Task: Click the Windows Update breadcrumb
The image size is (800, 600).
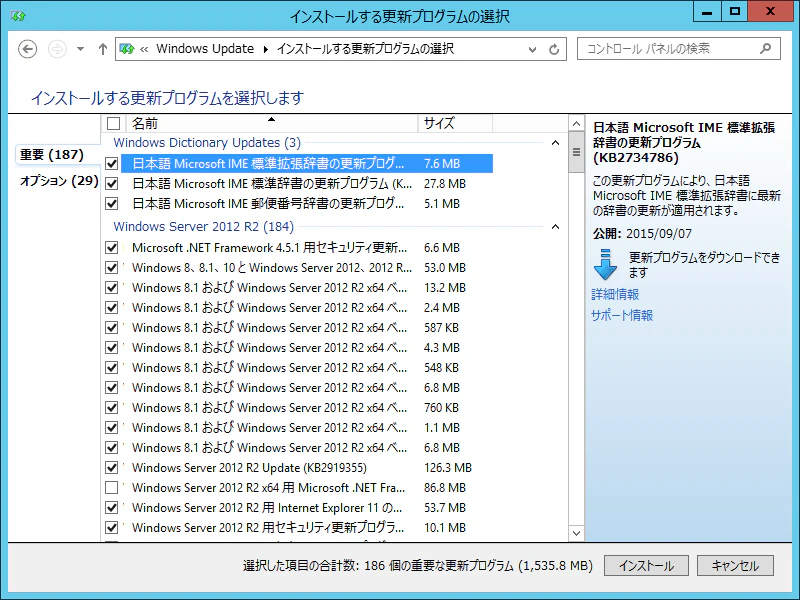Action: pos(205,49)
